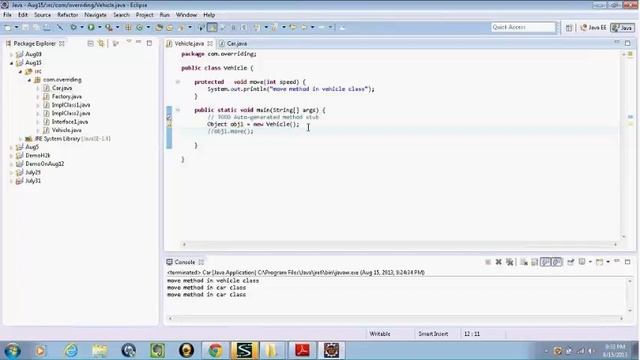Viewport: 640px width, 360px height.
Task: Click Collapse All in Package Explorer
Action: 90,43
